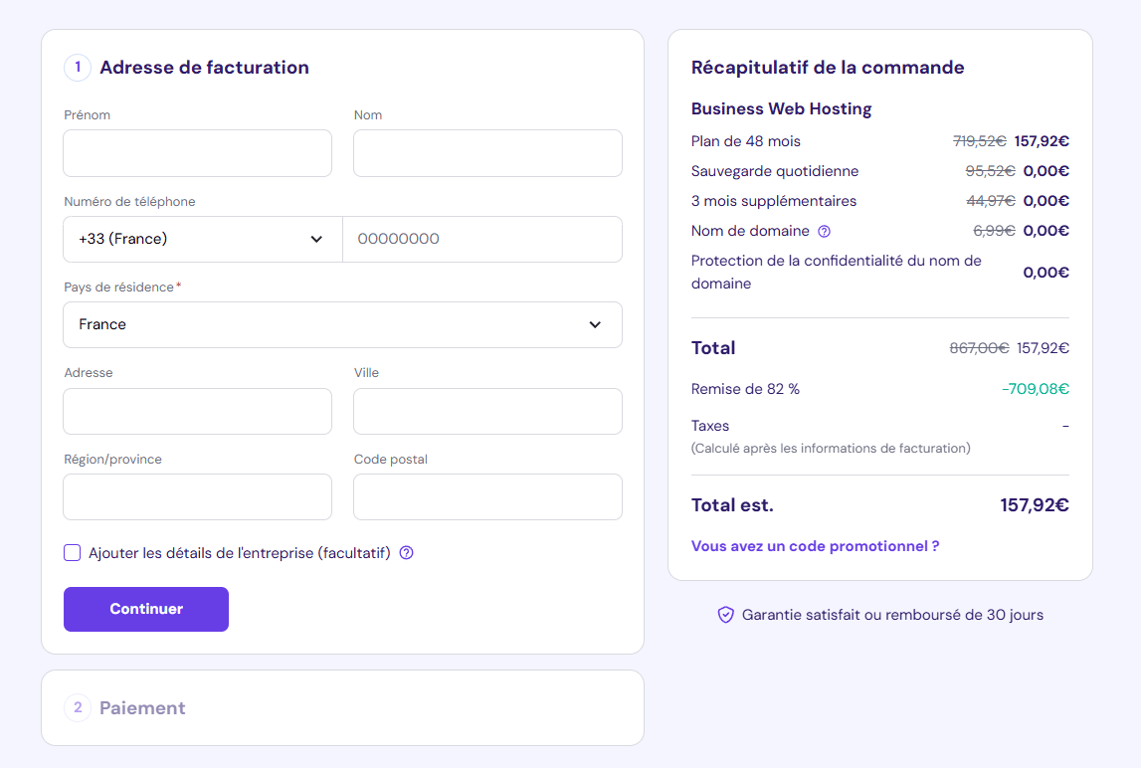Image resolution: width=1141 pixels, height=768 pixels.
Task: Select the step 1 circle icon
Action: click(x=77, y=67)
